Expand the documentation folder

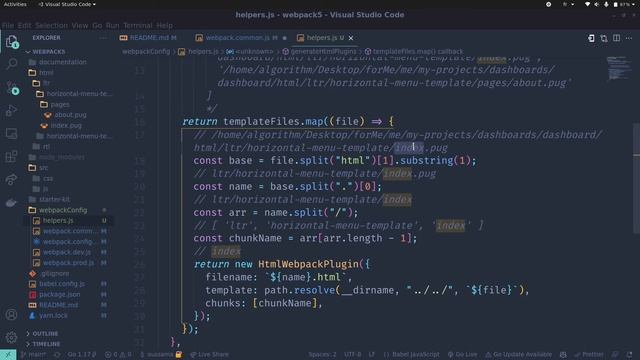tap(62, 62)
